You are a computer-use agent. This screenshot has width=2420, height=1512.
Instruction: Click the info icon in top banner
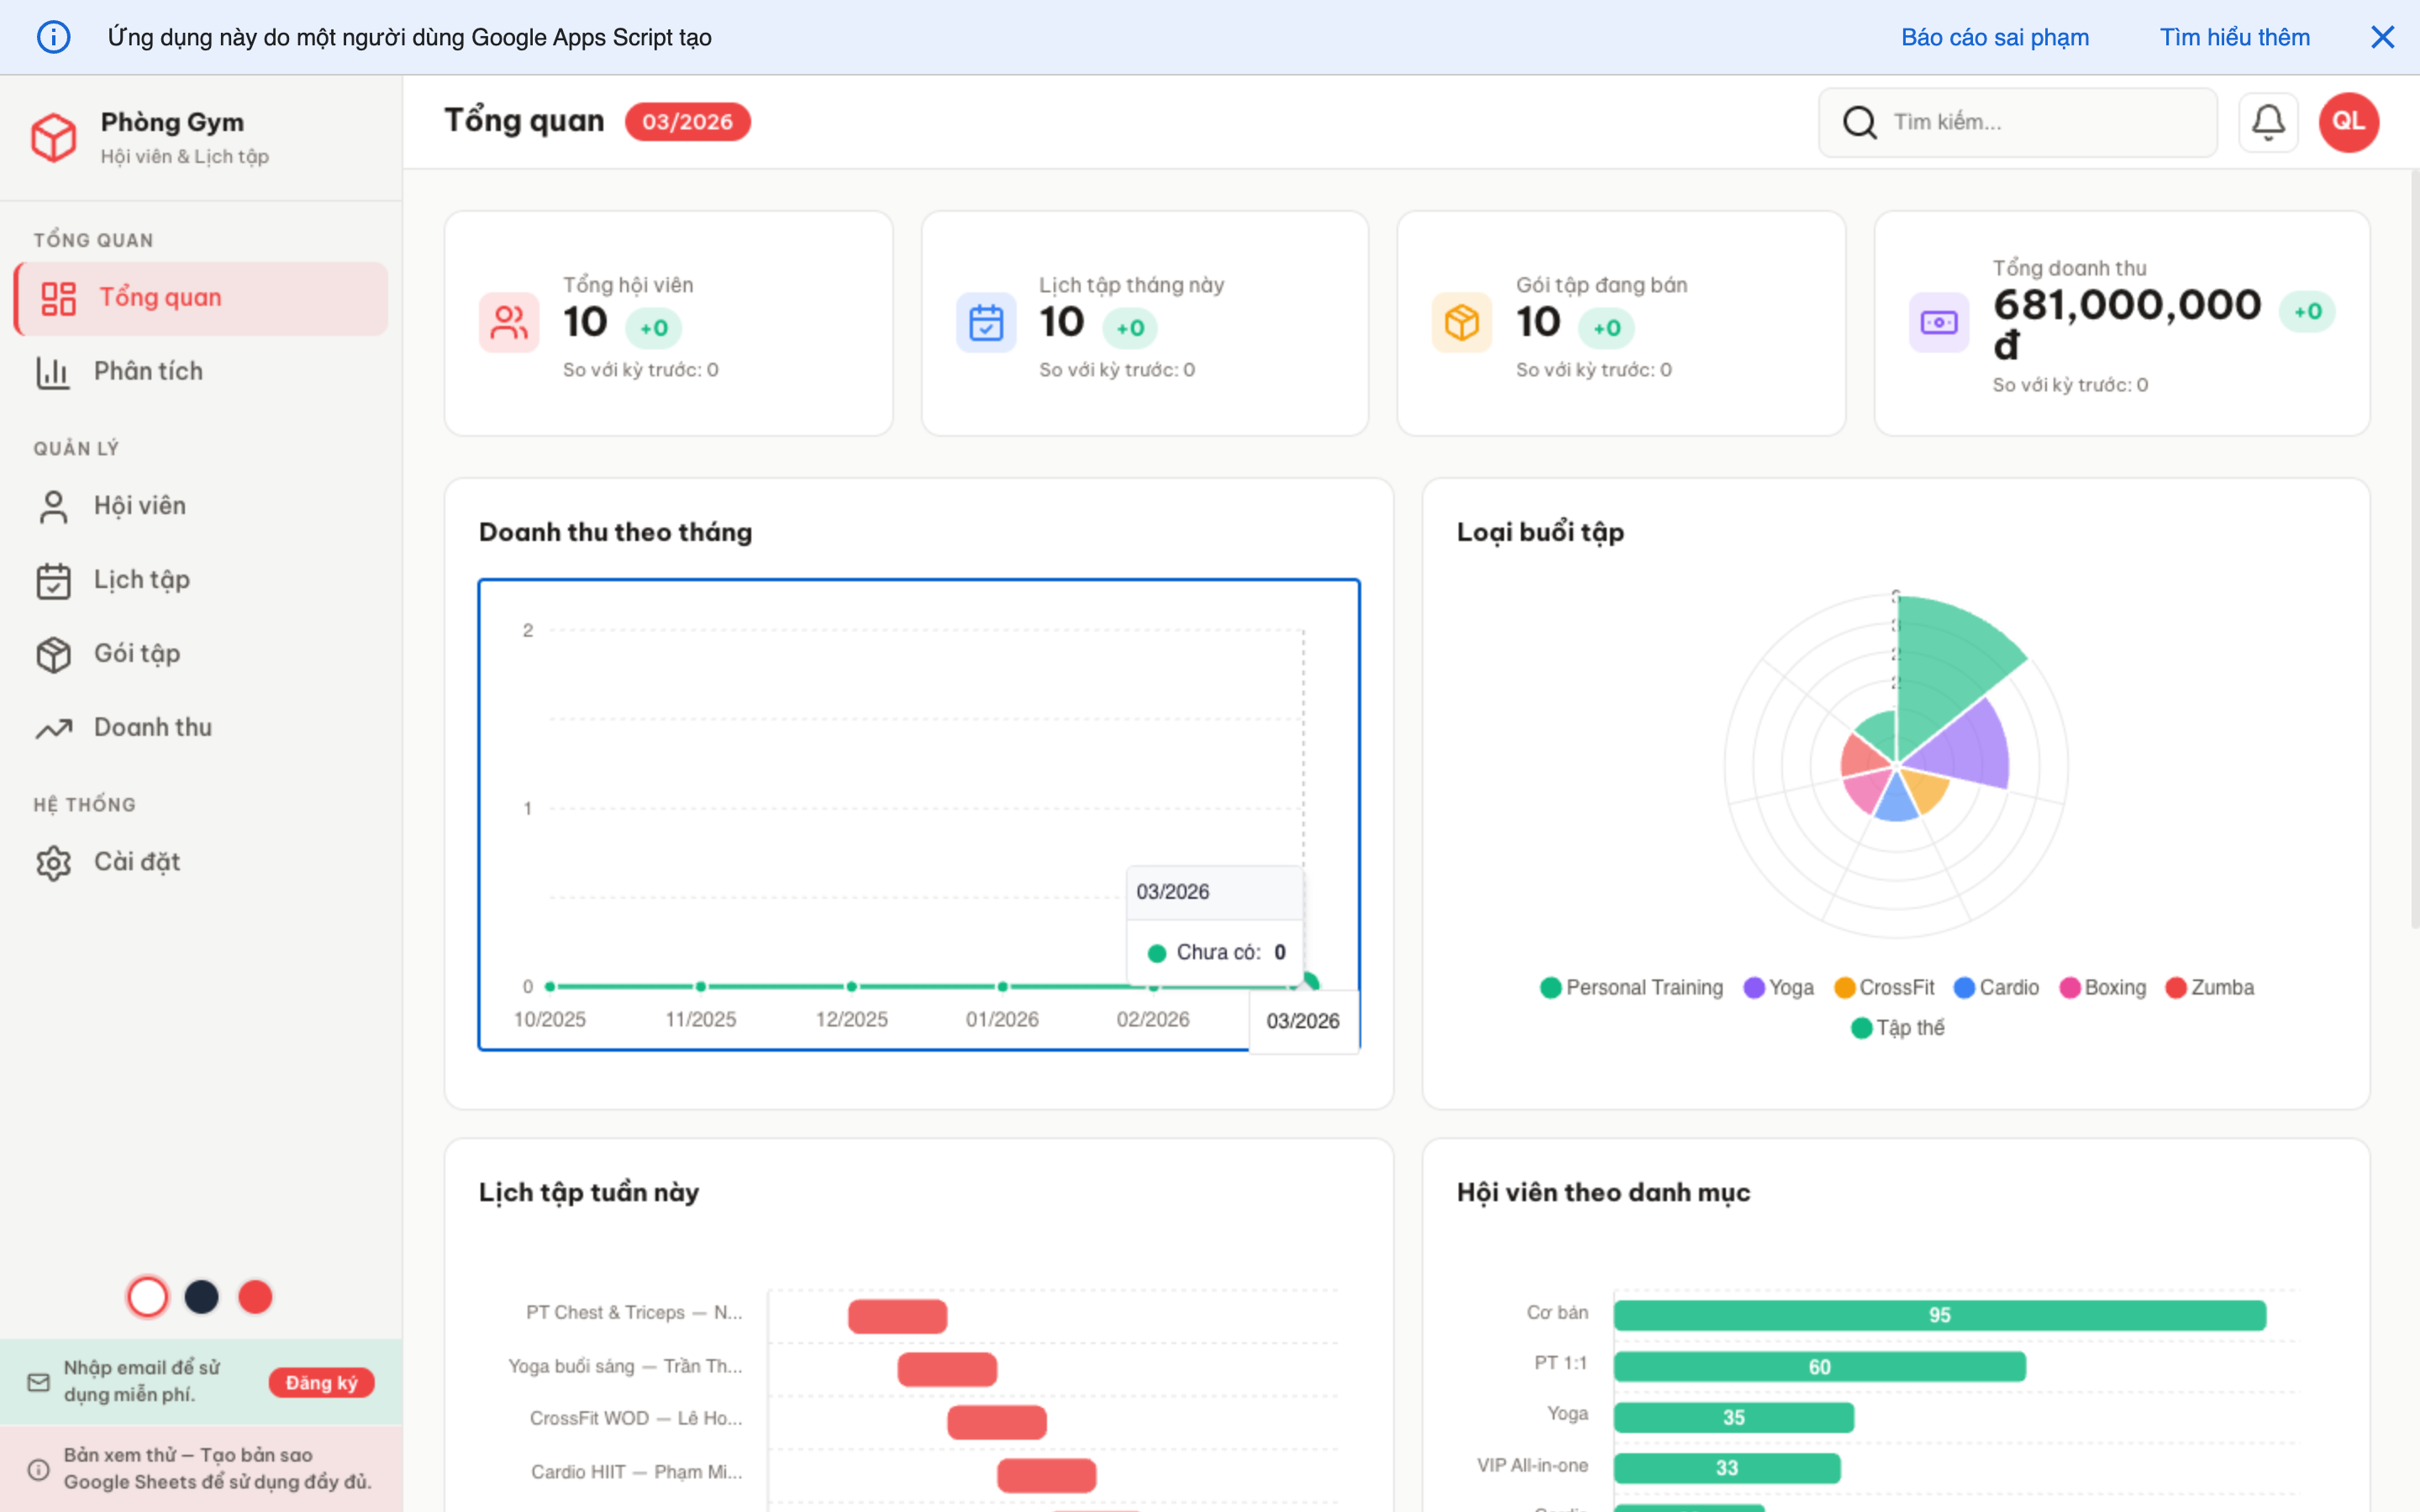pos(53,37)
